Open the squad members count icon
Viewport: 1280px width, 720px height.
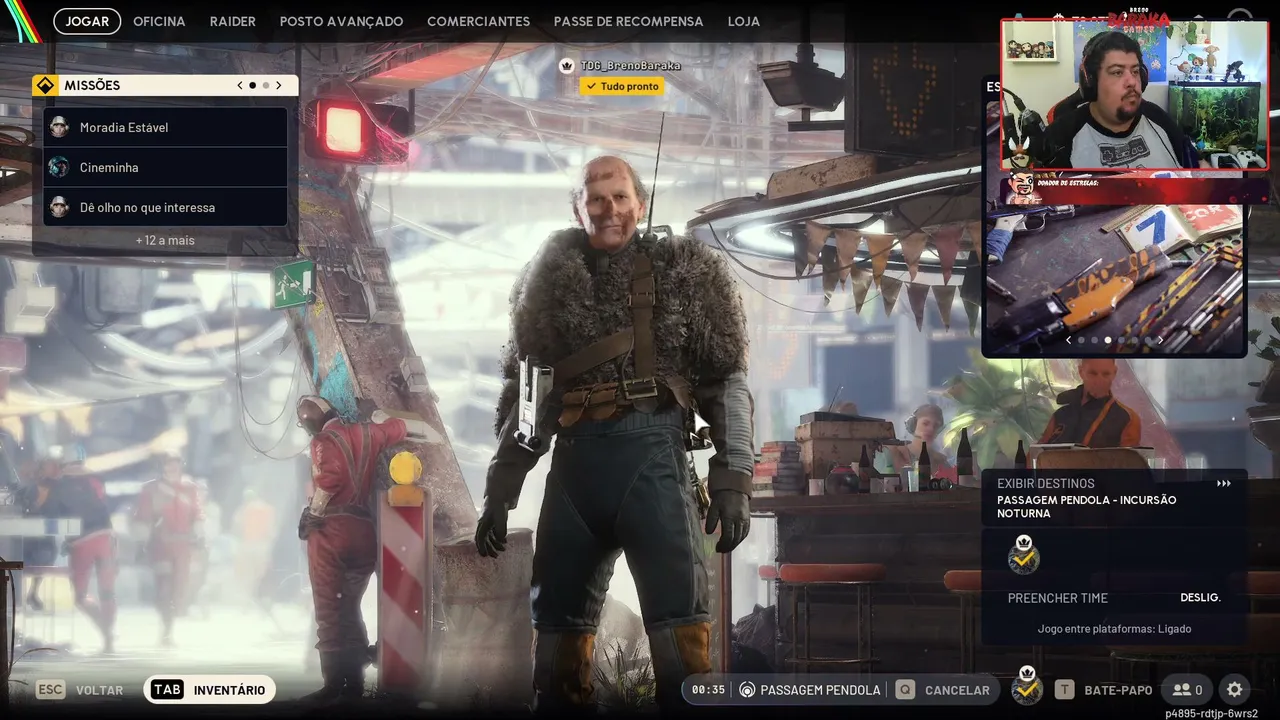(x=1188, y=689)
